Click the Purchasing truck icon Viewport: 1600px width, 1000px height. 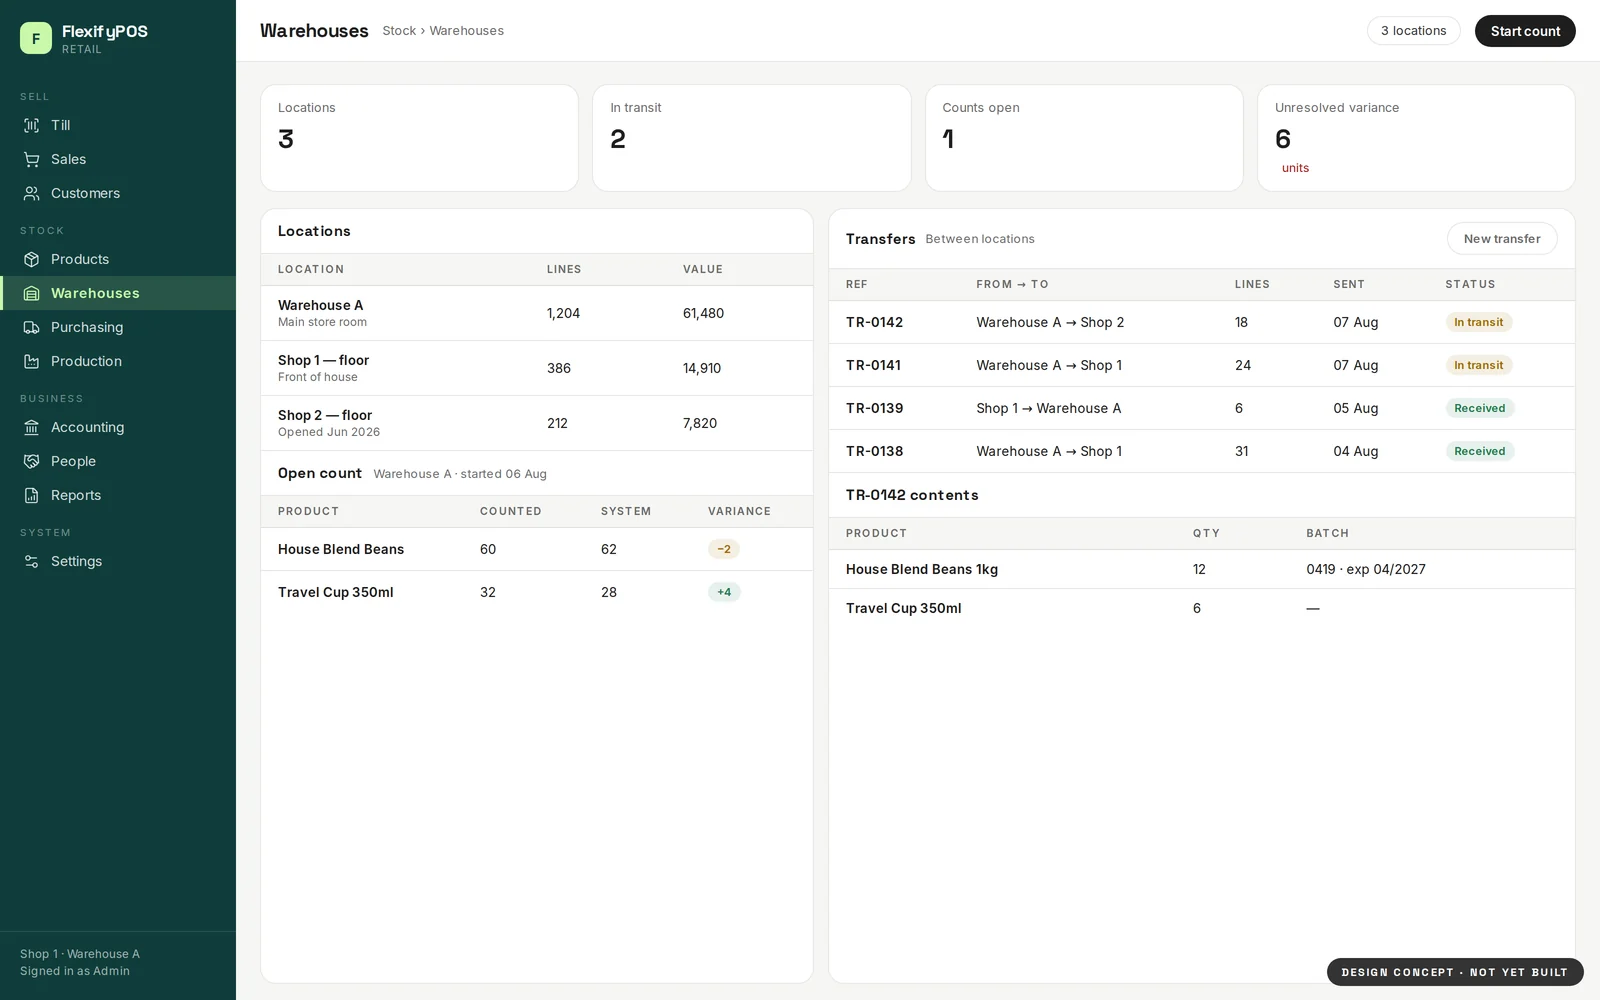32,327
